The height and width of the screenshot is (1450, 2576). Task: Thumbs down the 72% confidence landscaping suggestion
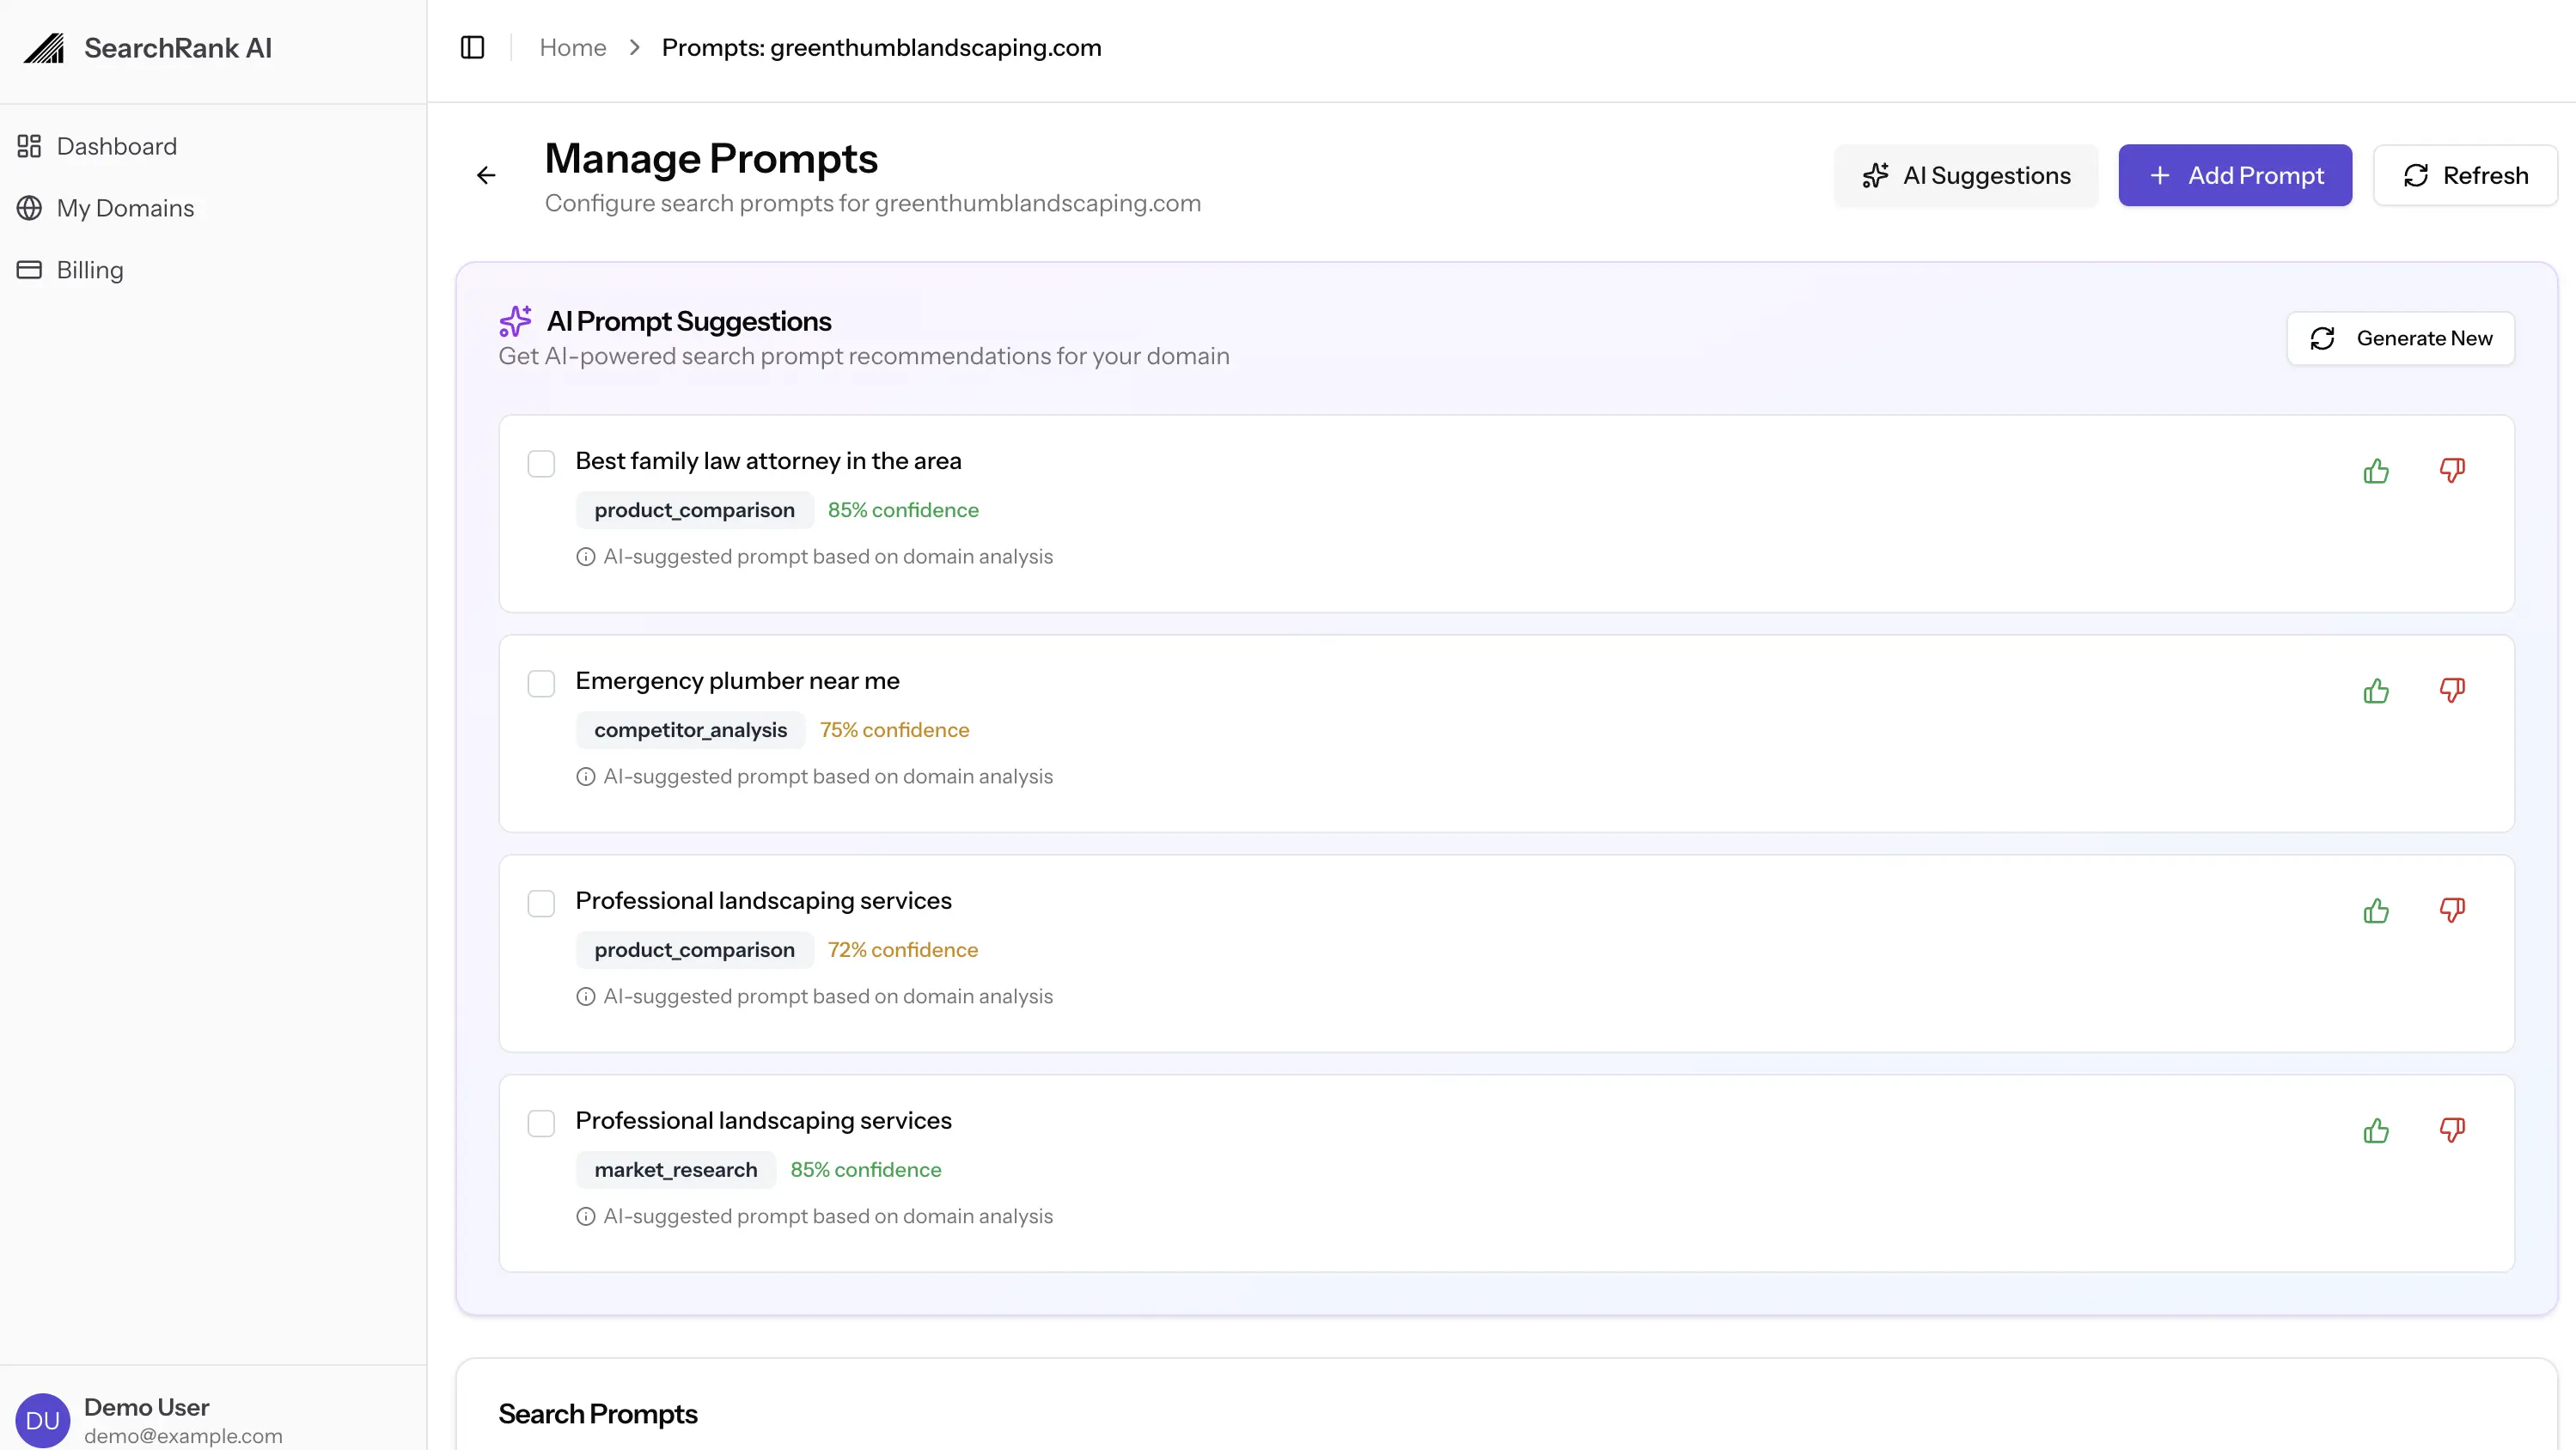[x=2452, y=910]
